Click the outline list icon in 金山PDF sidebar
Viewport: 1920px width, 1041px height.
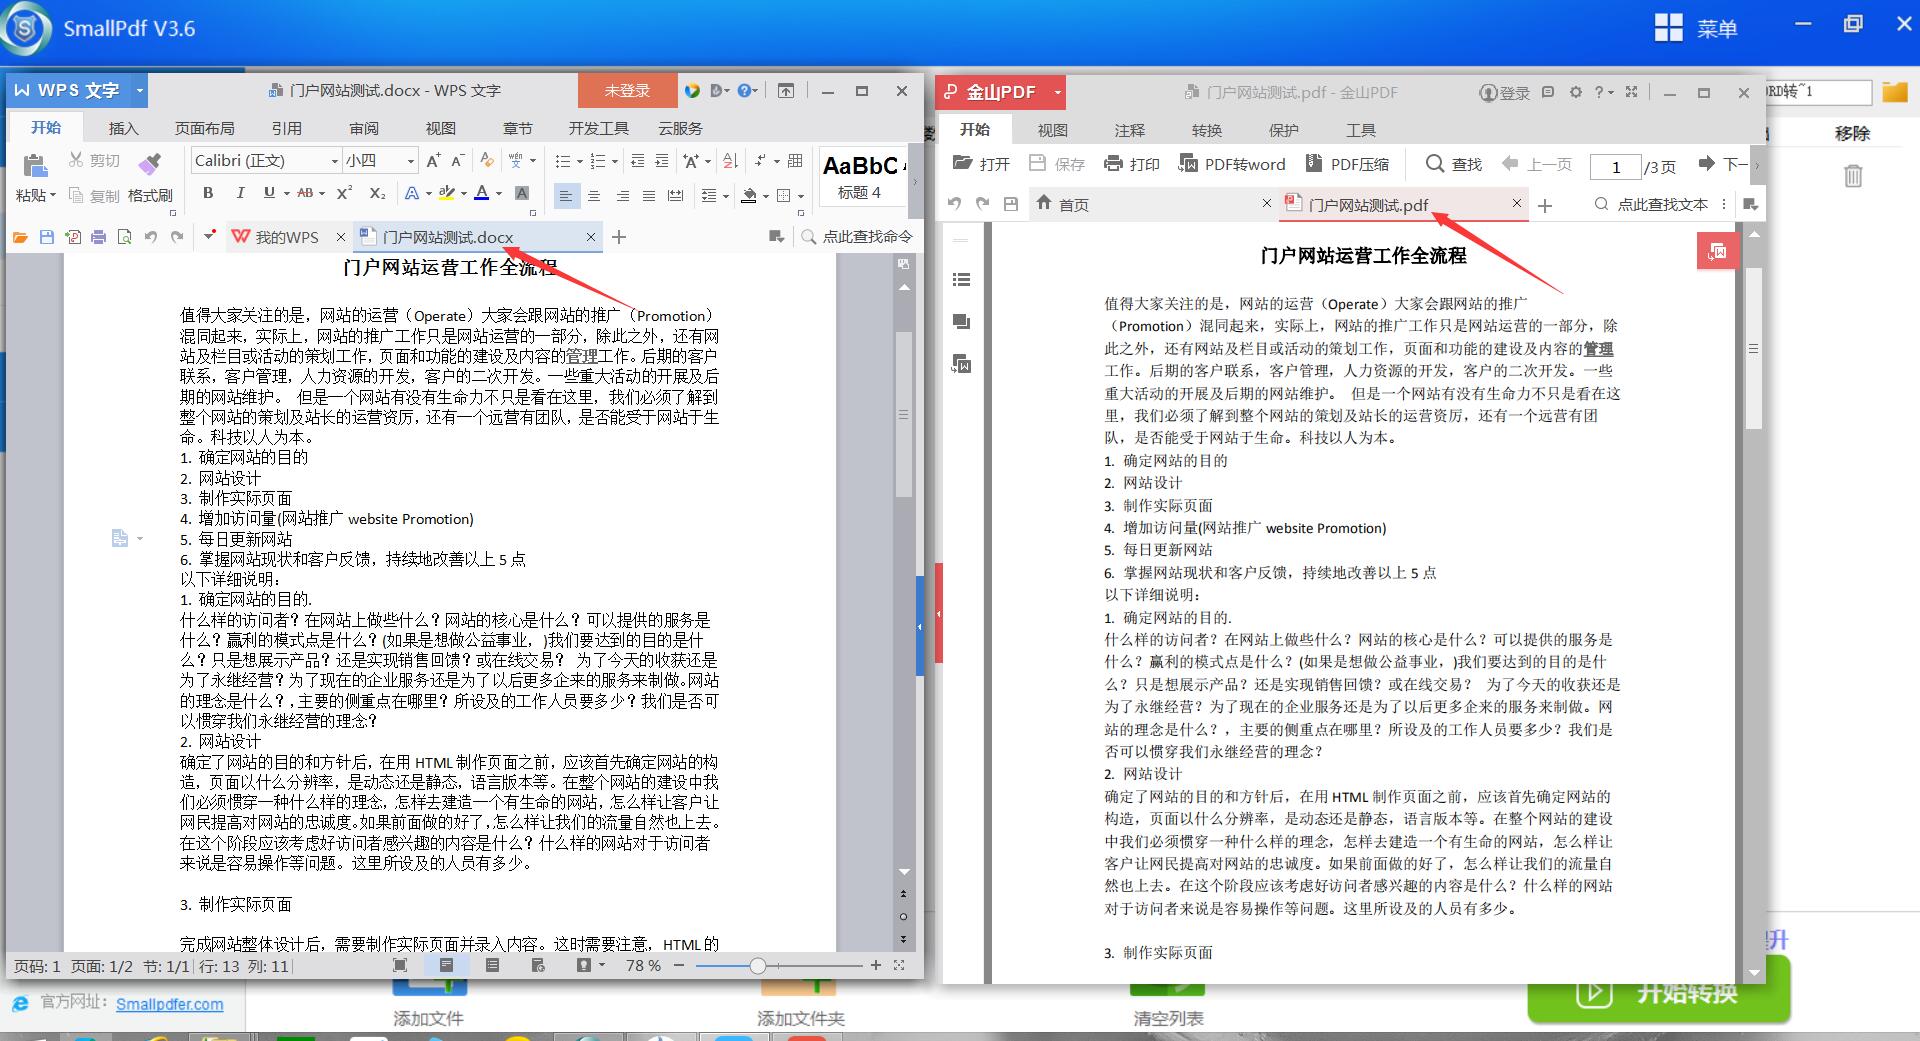click(x=962, y=280)
